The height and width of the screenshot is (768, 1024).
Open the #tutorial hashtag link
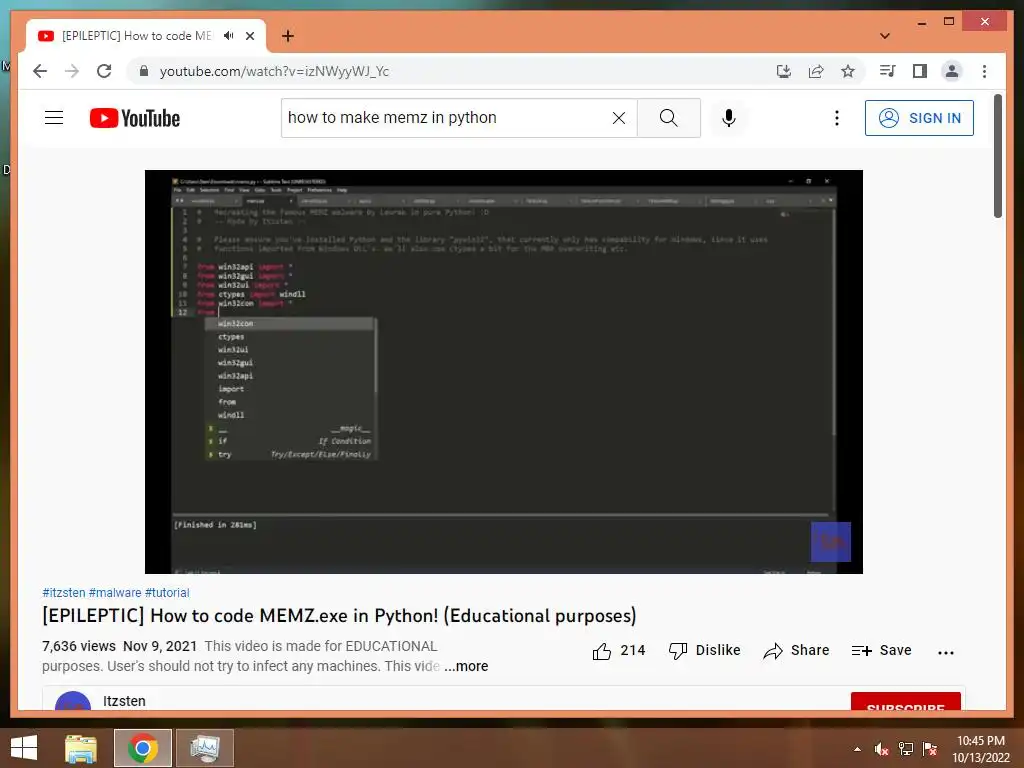tap(167, 592)
